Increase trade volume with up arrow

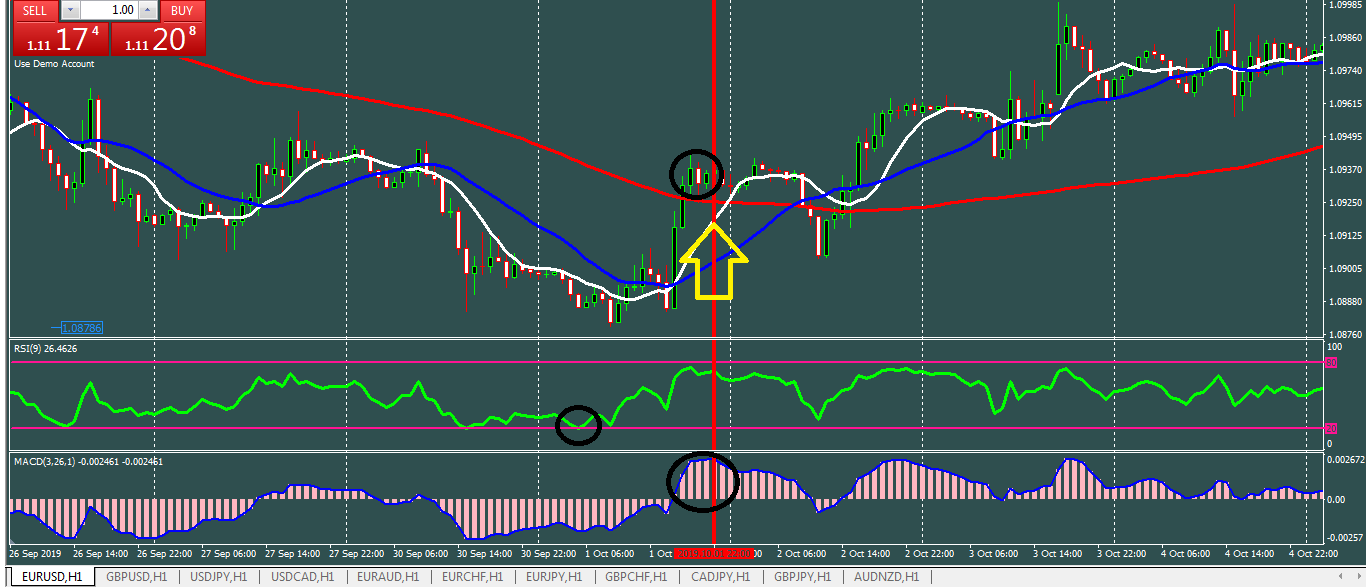click(147, 10)
